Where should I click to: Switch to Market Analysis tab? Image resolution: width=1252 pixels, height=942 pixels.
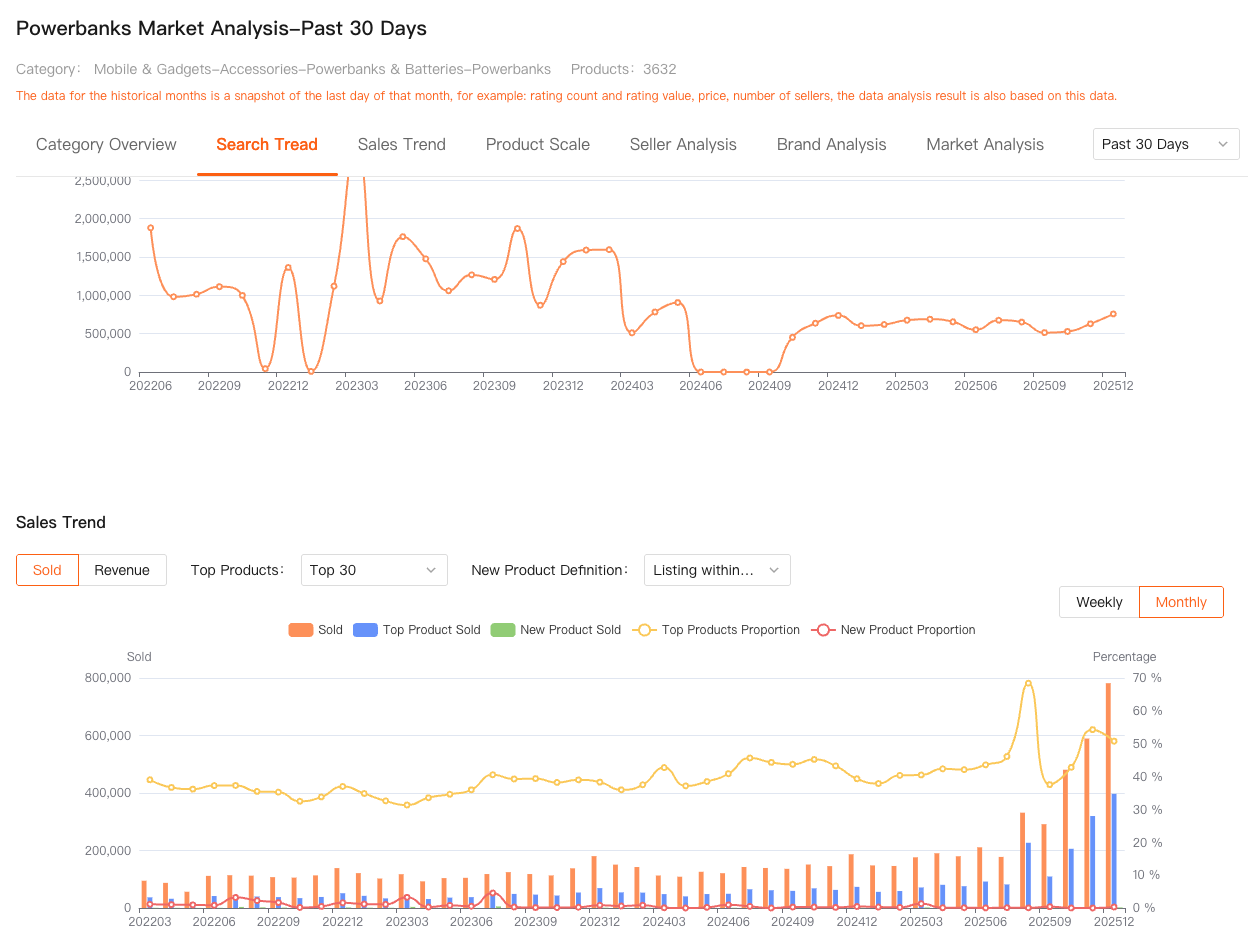pos(984,145)
